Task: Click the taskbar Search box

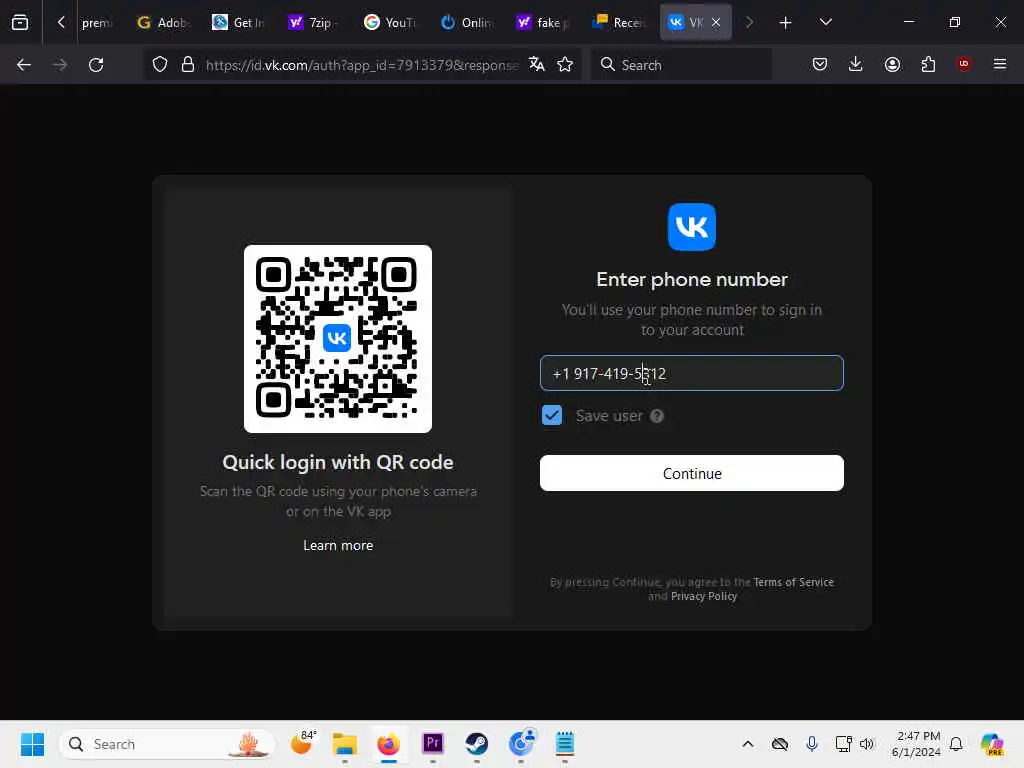Action: click(x=167, y=744)
